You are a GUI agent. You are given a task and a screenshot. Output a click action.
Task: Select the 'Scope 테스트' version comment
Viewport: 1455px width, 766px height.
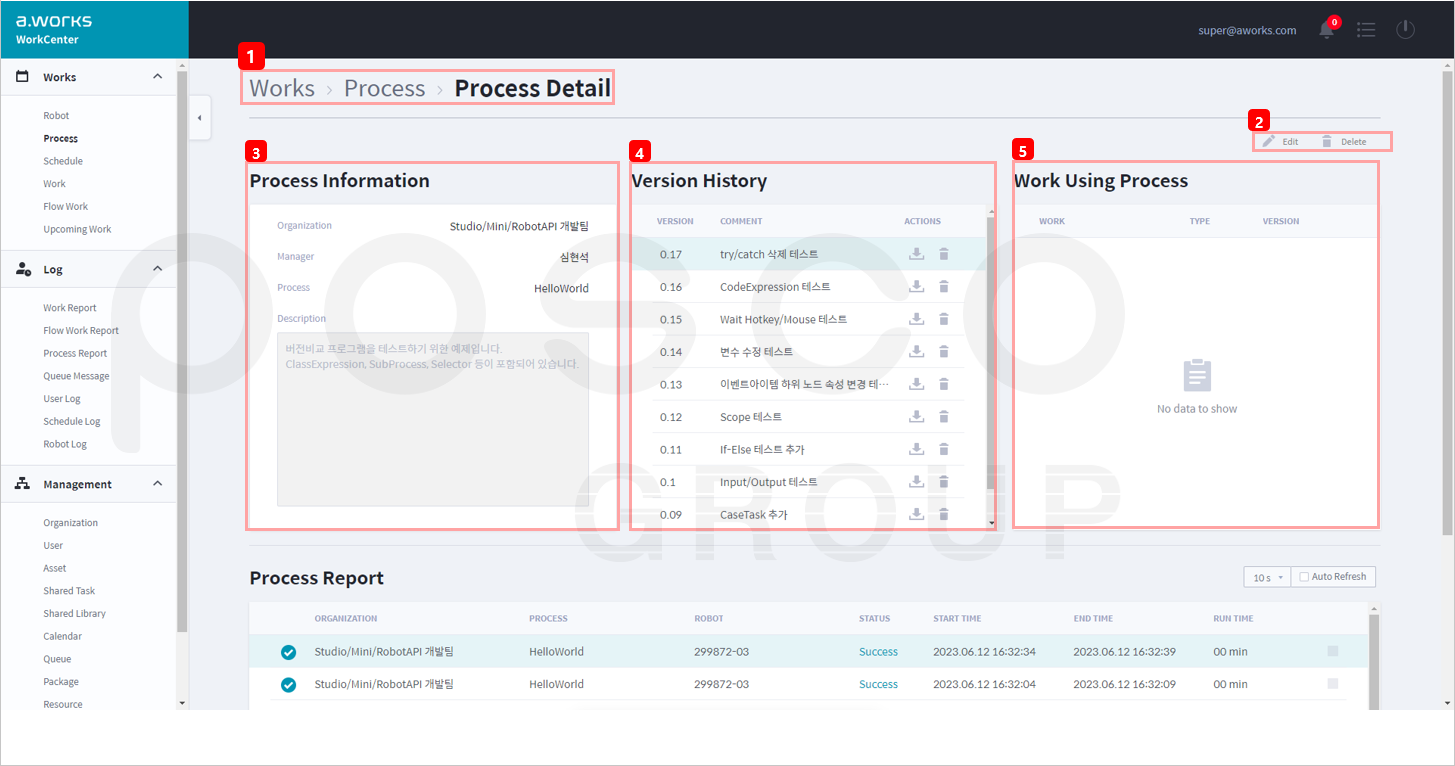(751, 417)
